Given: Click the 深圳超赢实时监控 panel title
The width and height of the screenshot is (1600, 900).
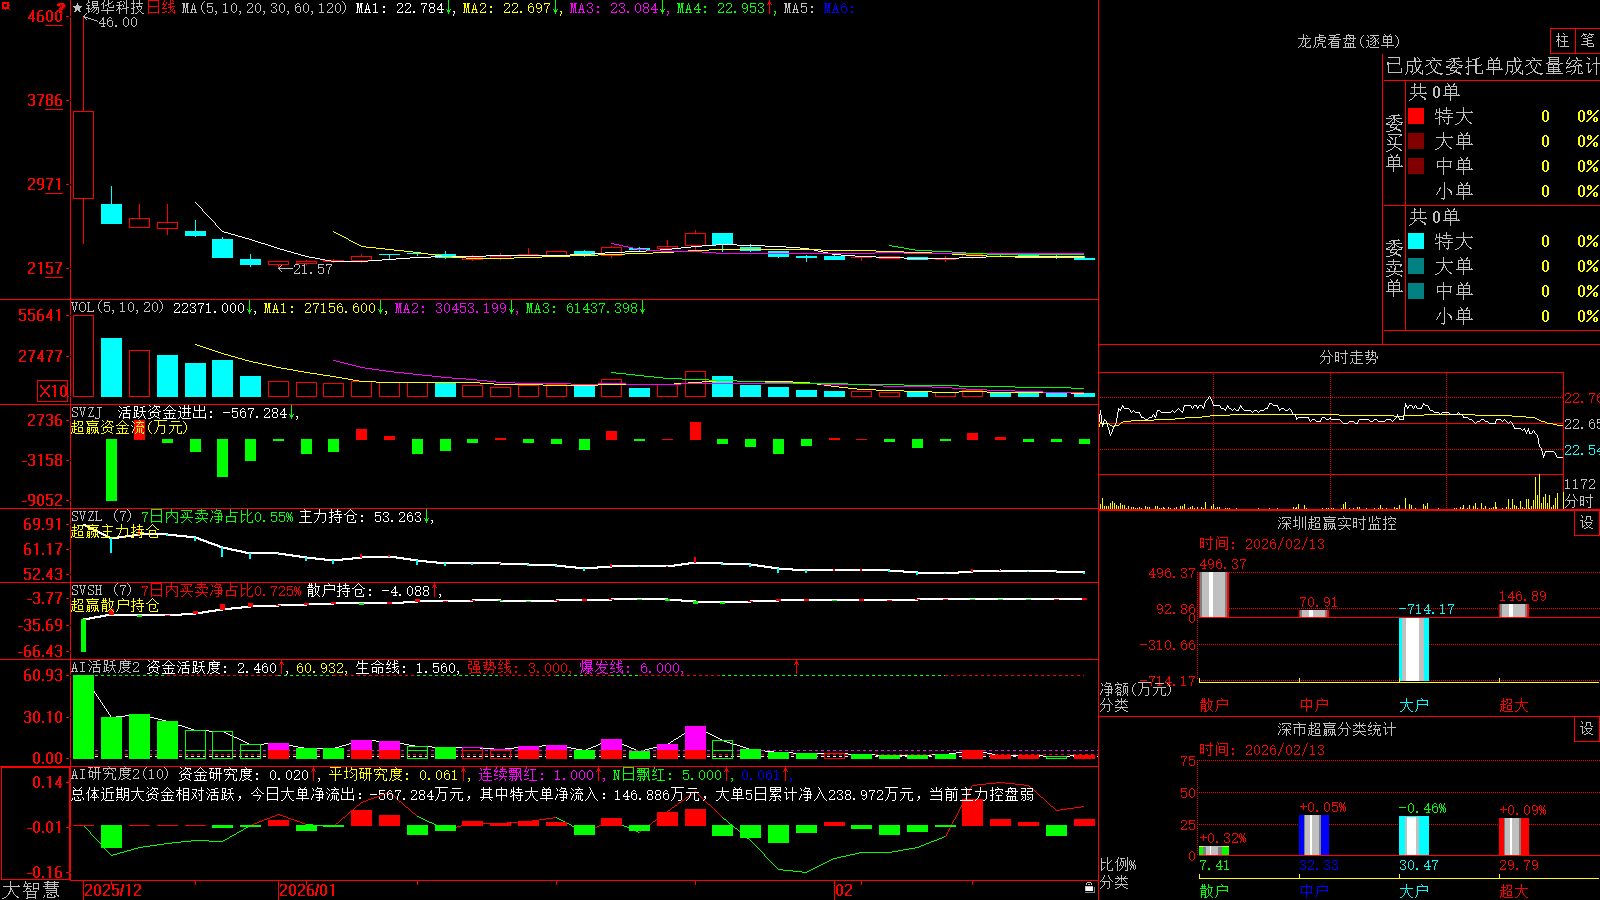Looking at the screenshot, I should point(1337,523).
